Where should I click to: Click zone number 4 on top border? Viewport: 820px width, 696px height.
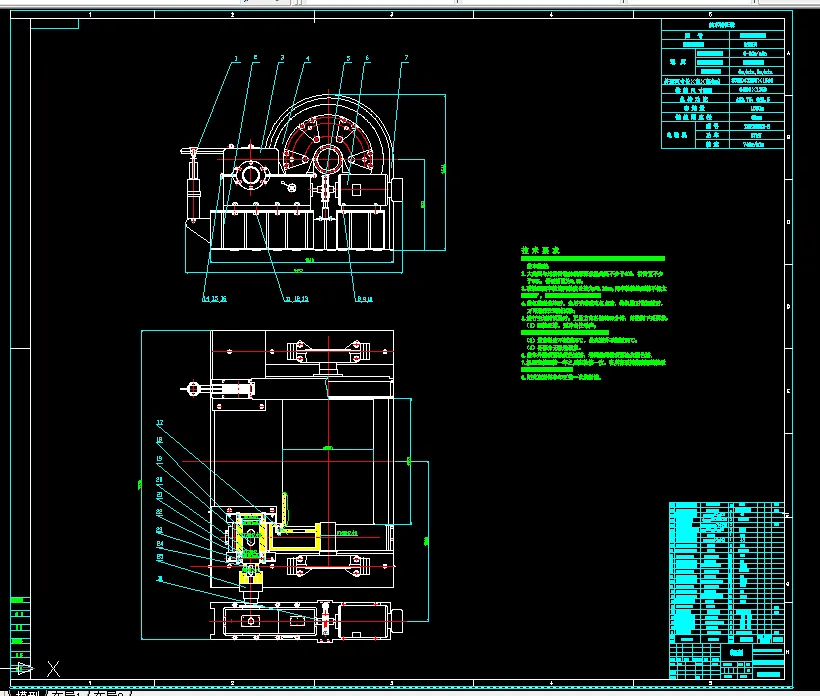click(x=551, y=15)
